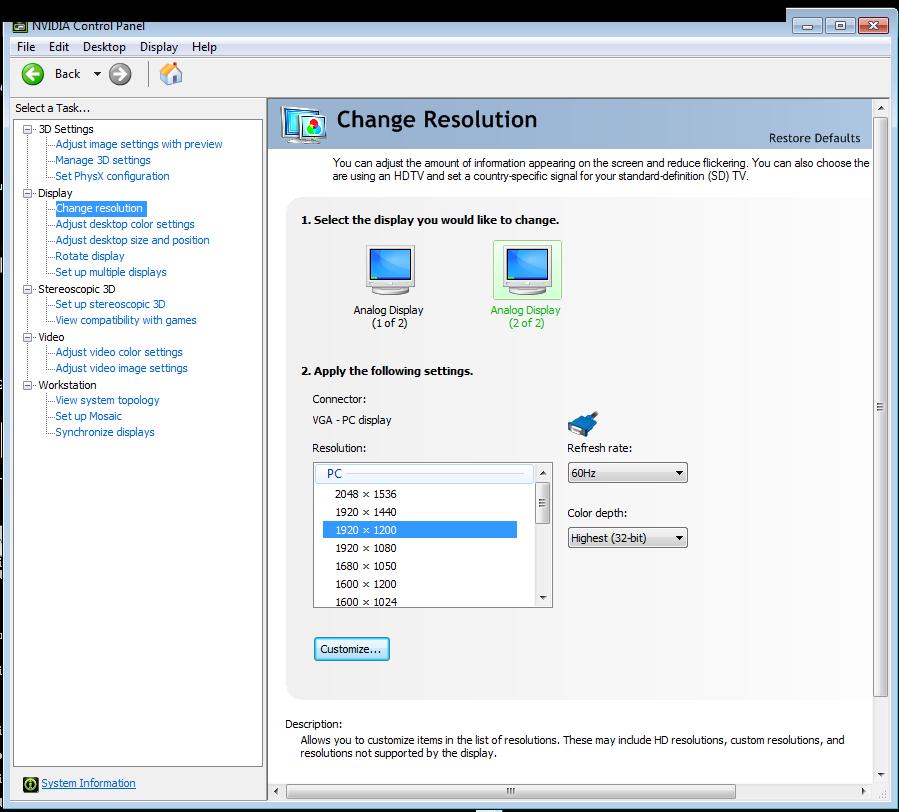Click Restore Defaults
Viewport: 899px width, 812px height.
point(814,138)
